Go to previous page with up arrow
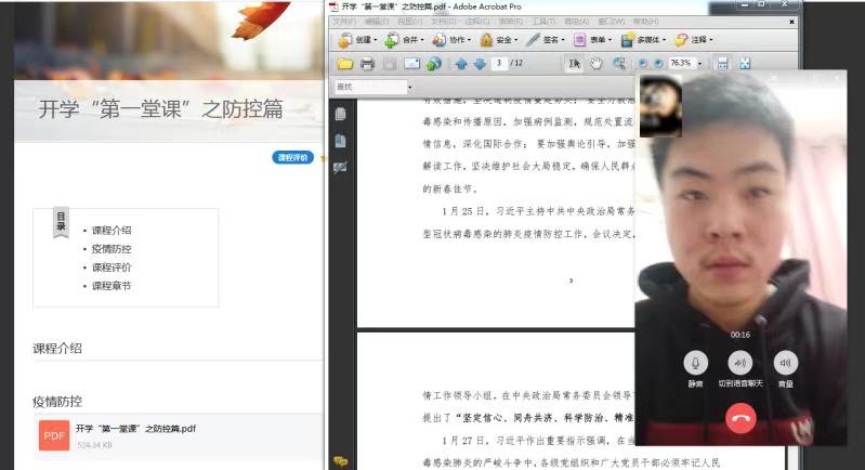The height and width of the screenshot is (470, 865). pyautogui.click(x=461, y=64)
